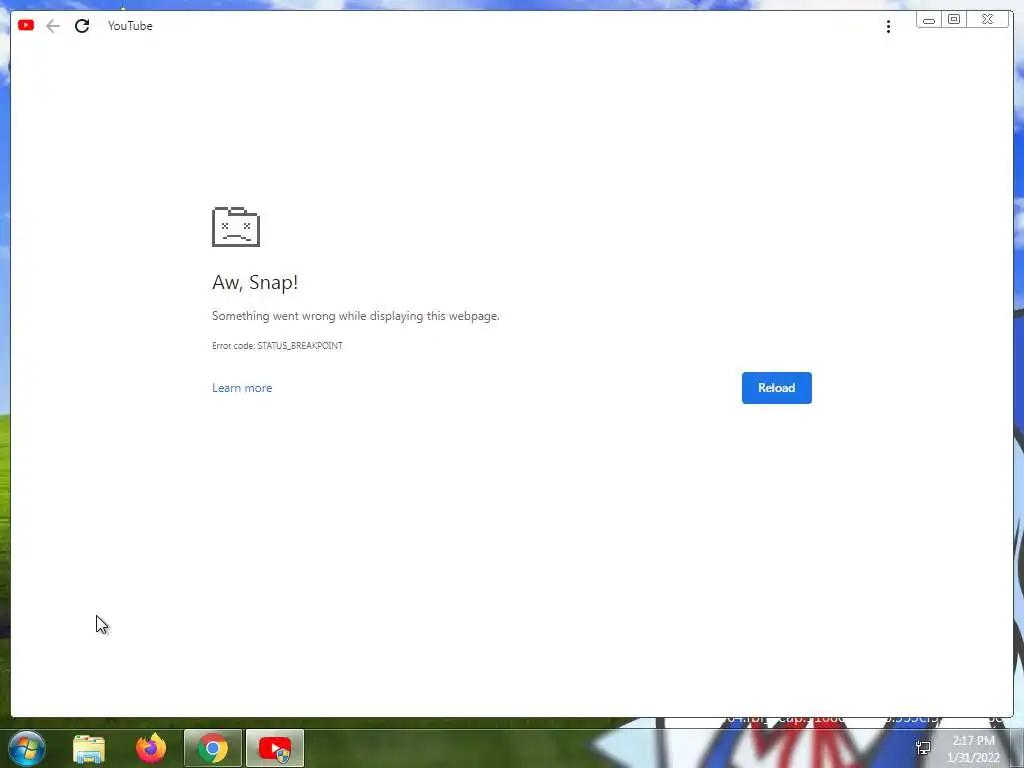The width and height of the screenshot is (1024, 768).
Task: Open the Windows Start menu
Action: (27, 748)
